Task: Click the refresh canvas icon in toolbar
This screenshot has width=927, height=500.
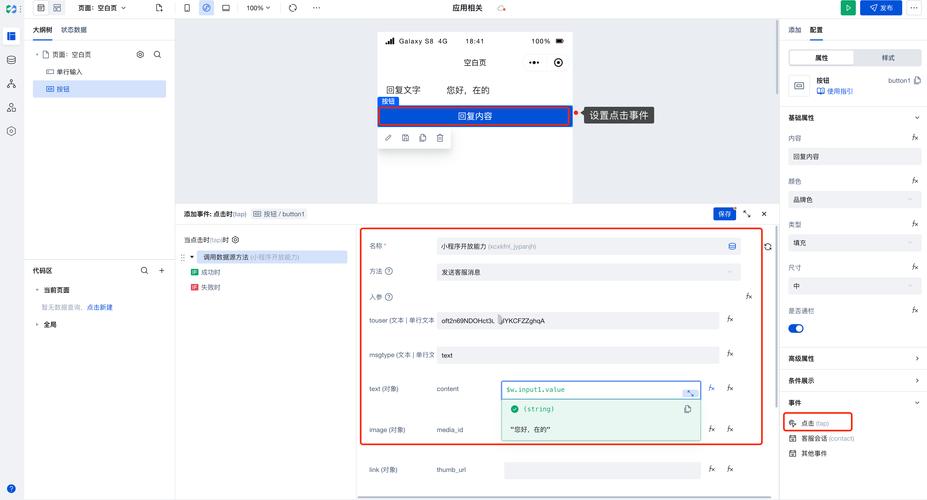Action: point(293,8)
